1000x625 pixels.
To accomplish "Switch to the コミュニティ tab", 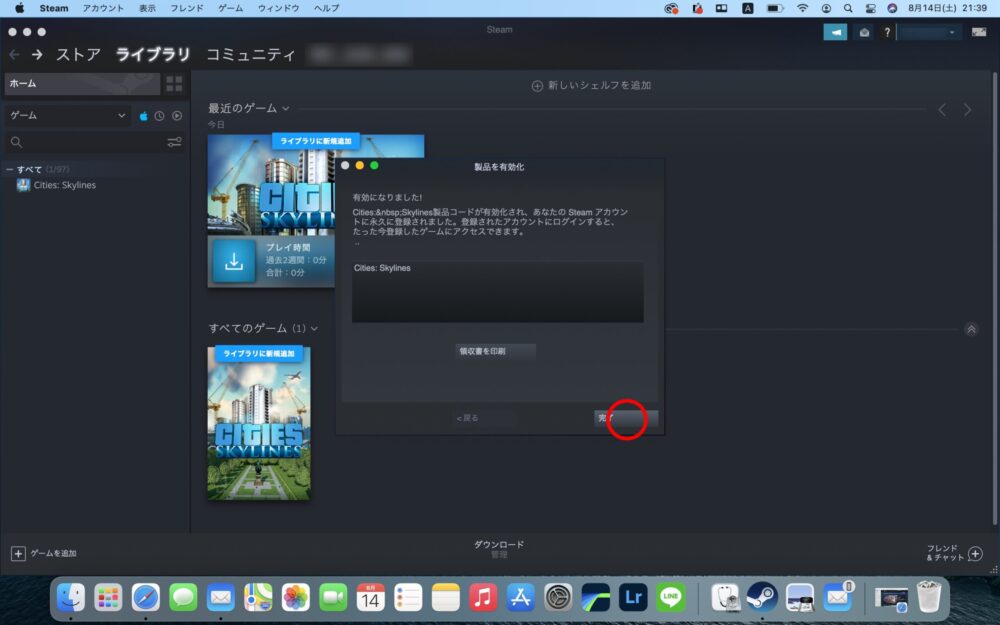I will (x=251, y=55).
